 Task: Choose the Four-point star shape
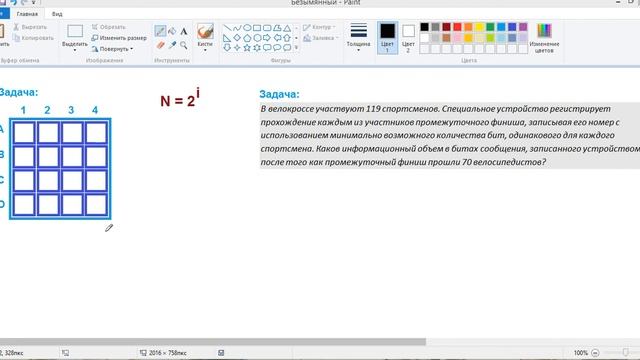237,47
